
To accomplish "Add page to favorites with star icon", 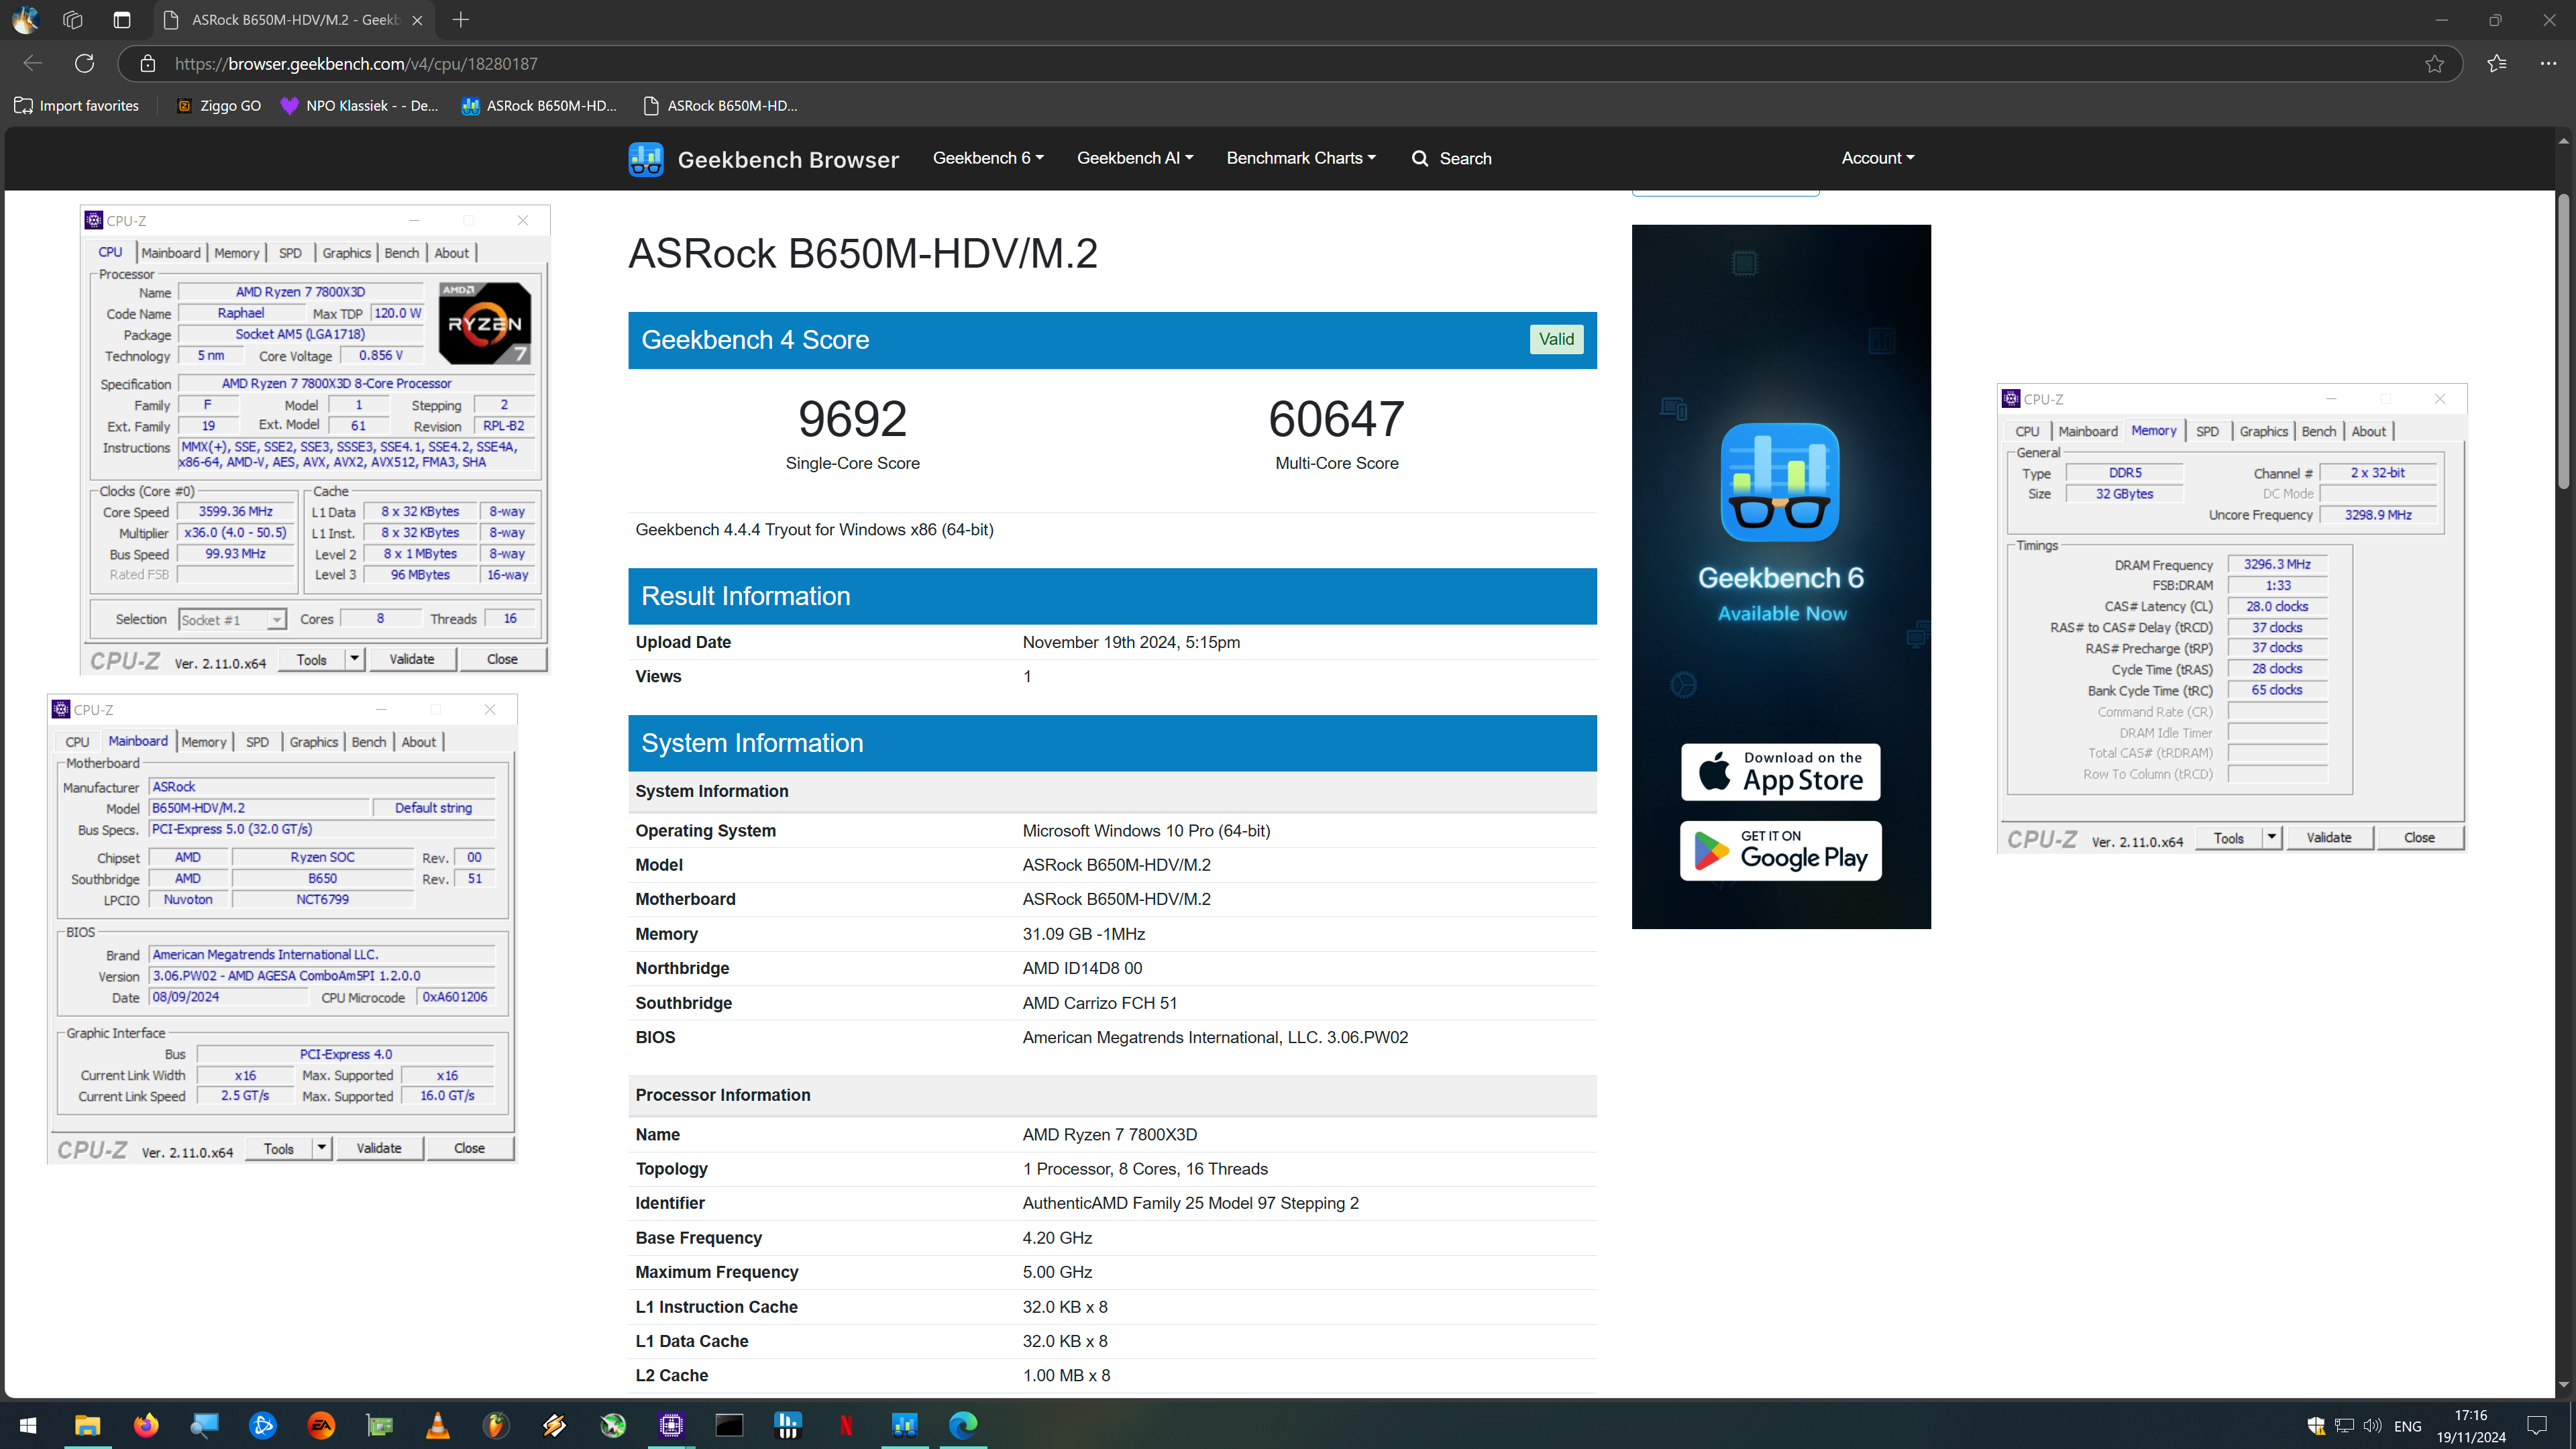I will tap(2434, 64).
